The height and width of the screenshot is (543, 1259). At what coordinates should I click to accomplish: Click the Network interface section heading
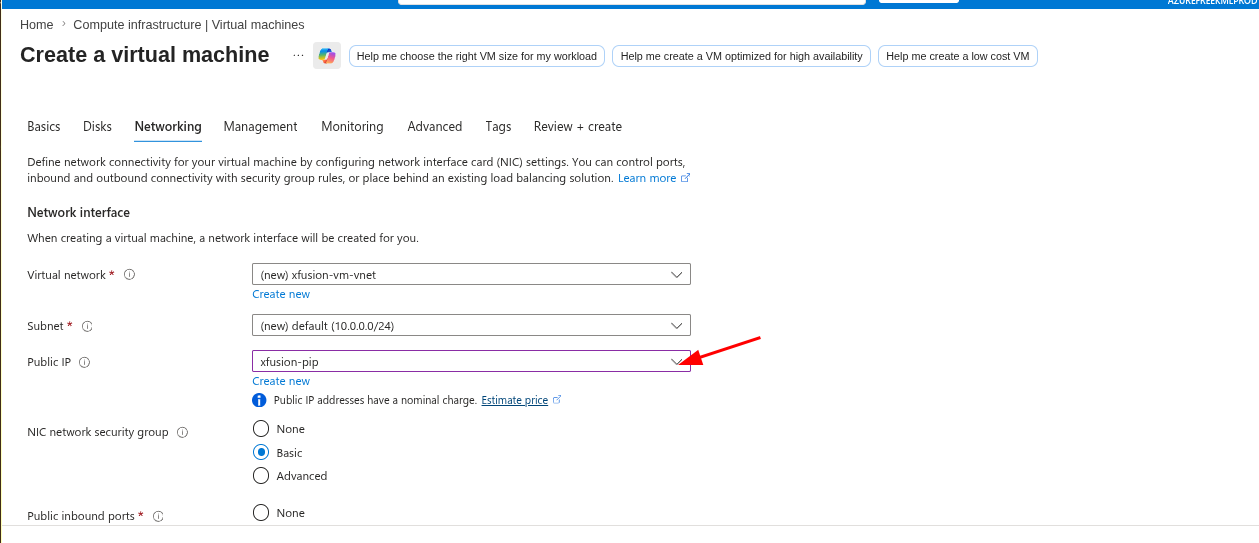(x=79, y=213)
